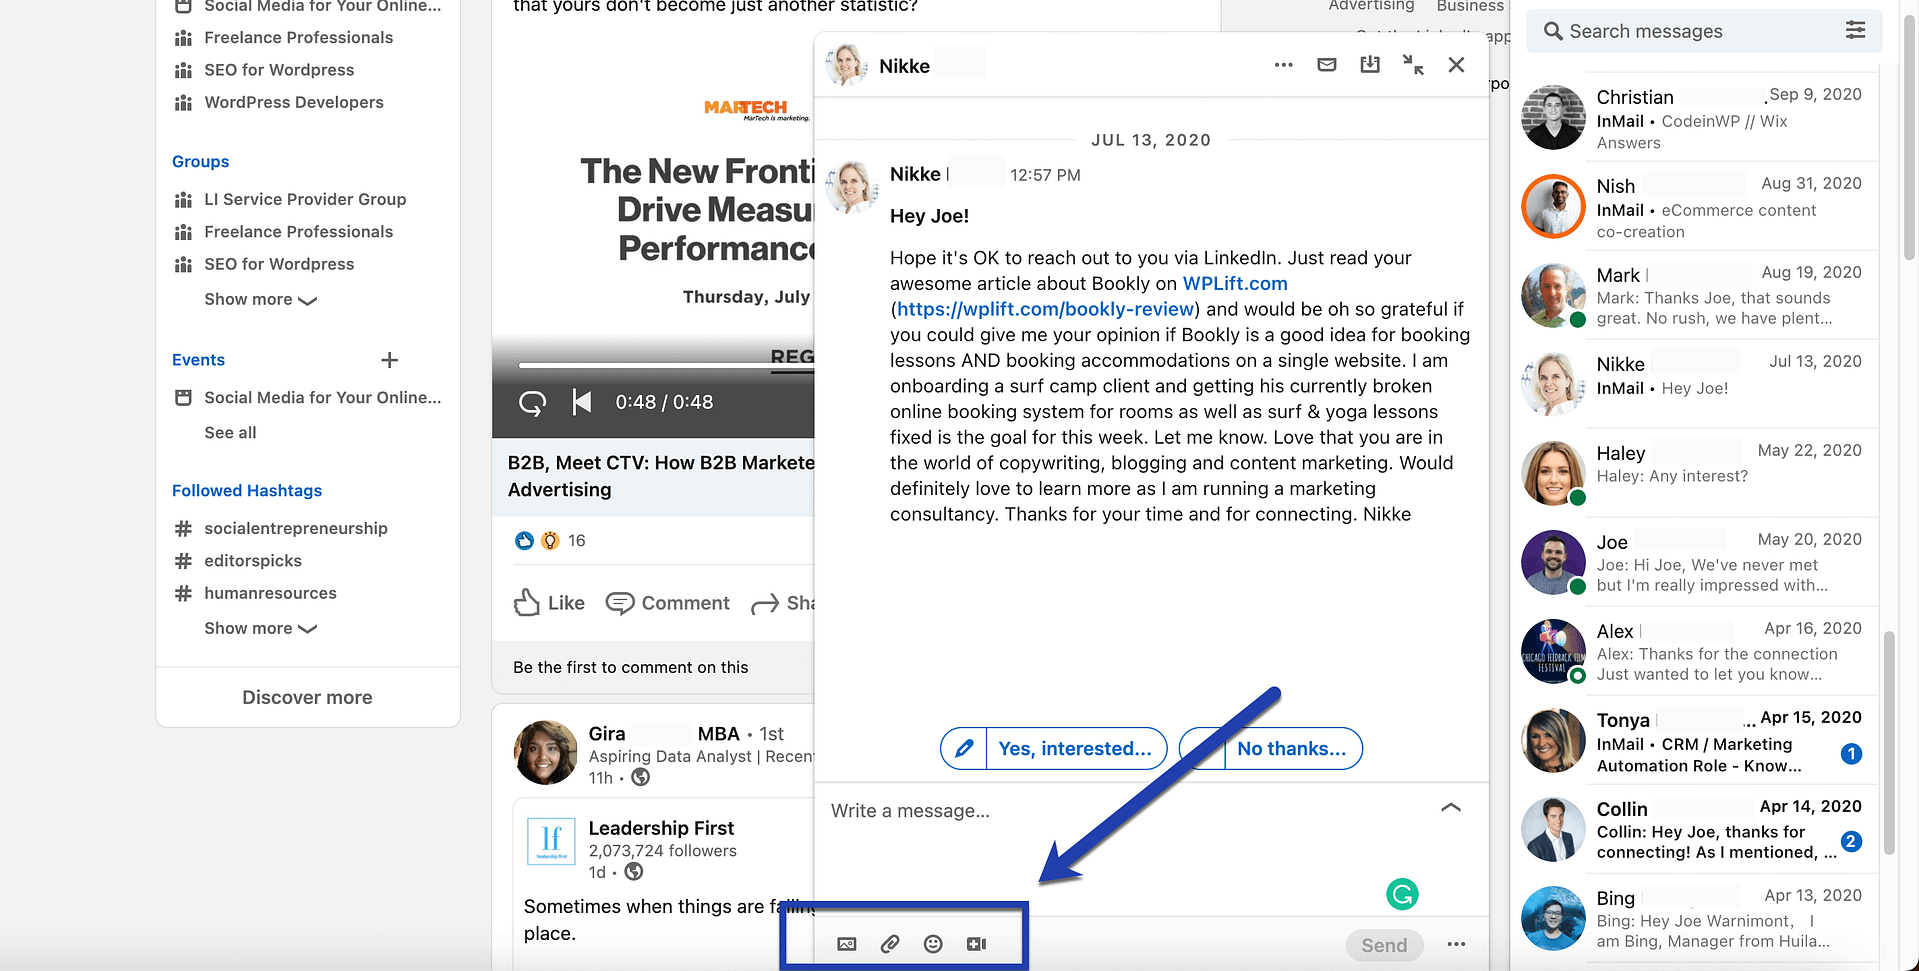Image resolution: width=1919 pixels, height=971 pixels.
Task: Replay the video in the MarTech post
Action: pos(532,403)
